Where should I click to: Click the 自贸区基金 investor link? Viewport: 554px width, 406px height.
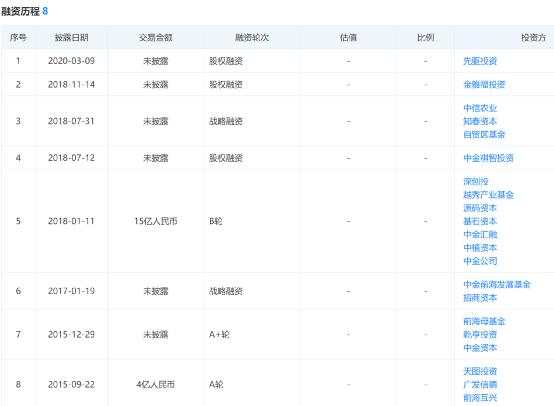coord(484,135)
